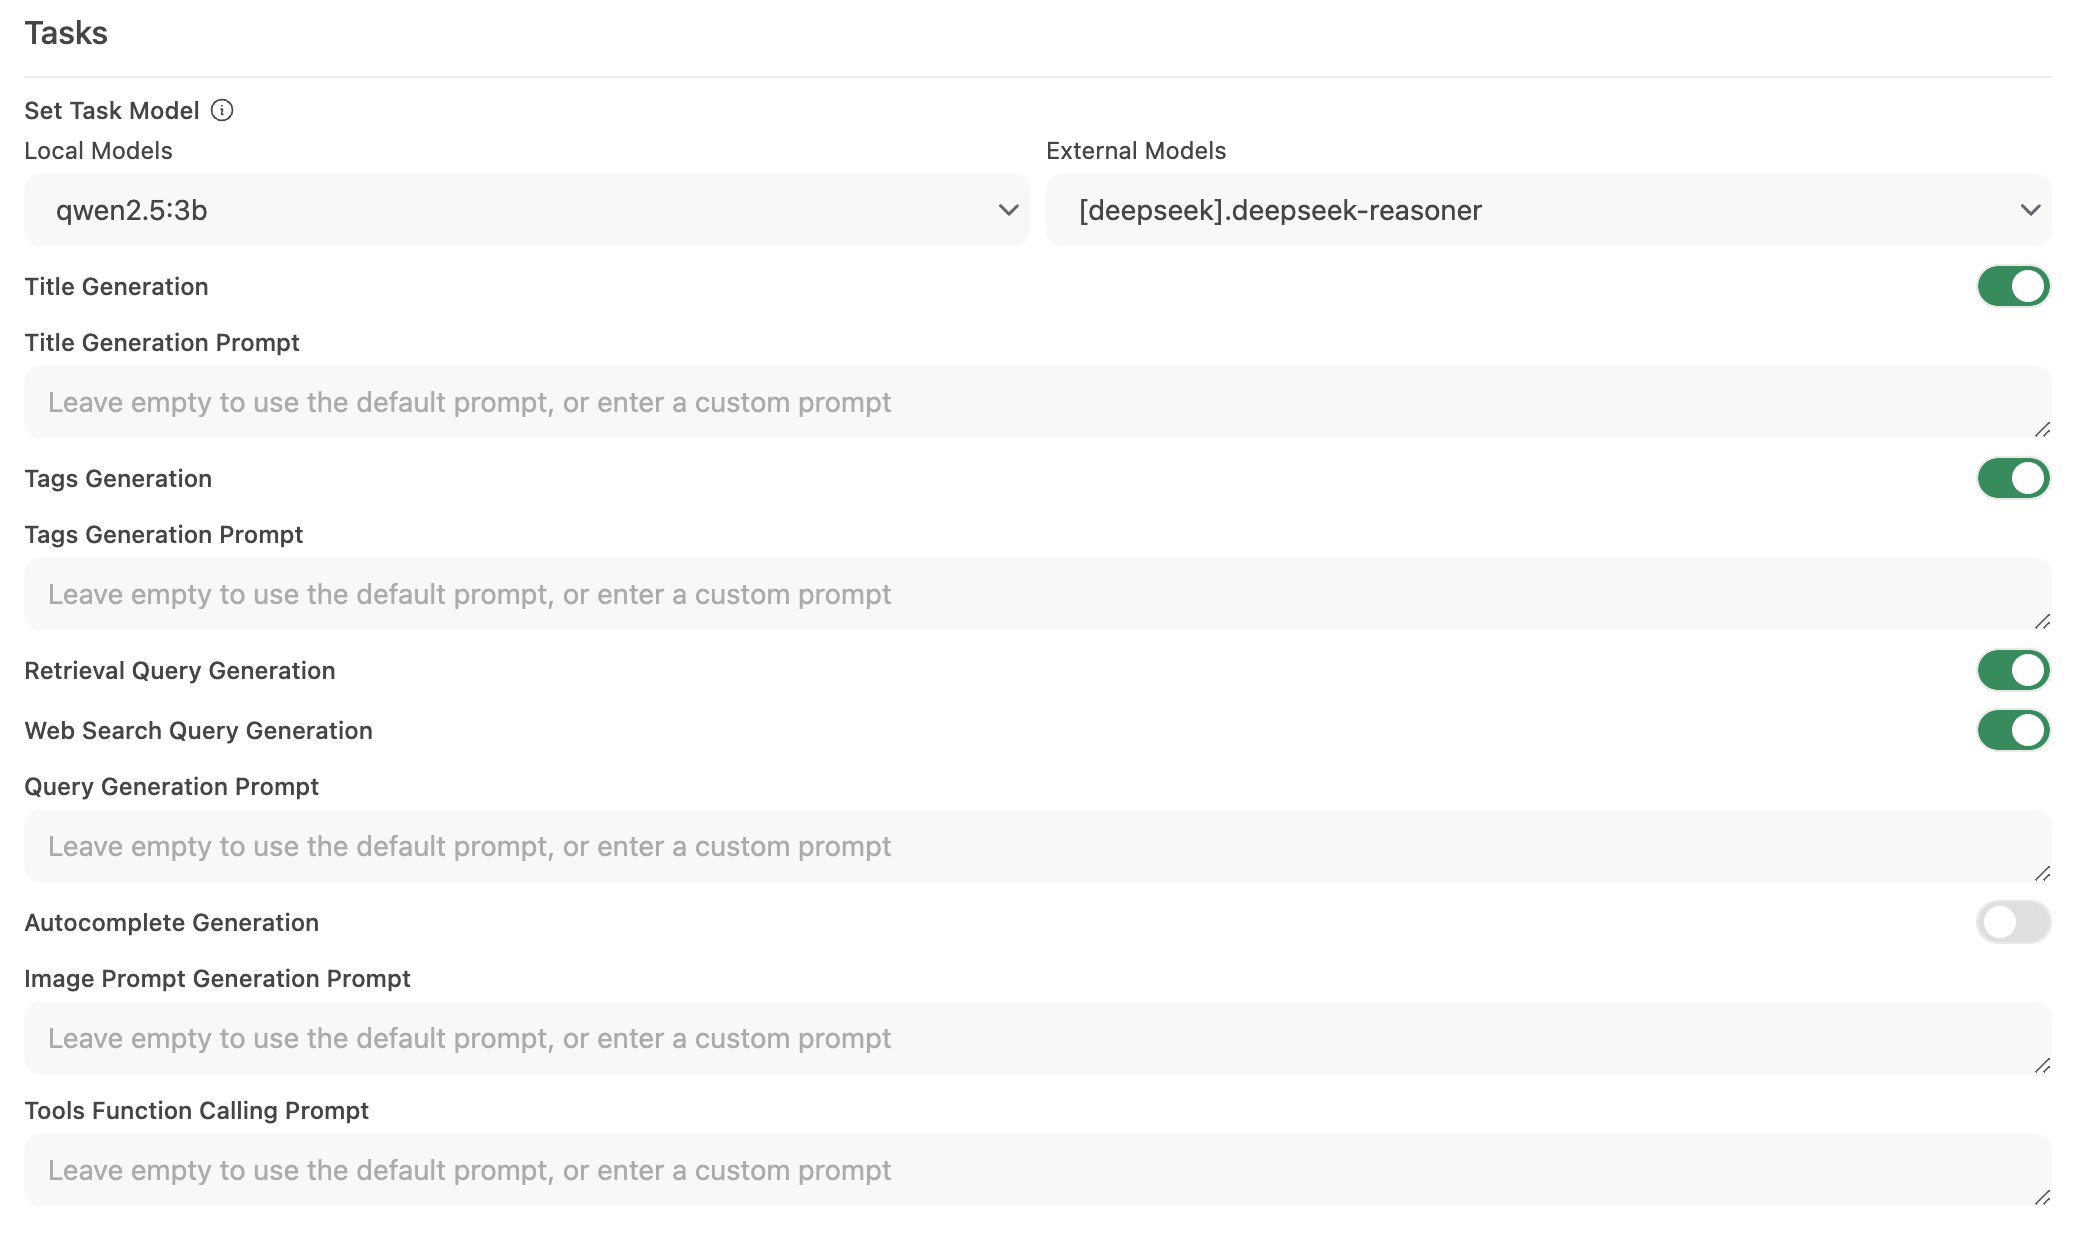
Task: Click the Tags Generation Prompt resize handle
Action: (2042, 621)
